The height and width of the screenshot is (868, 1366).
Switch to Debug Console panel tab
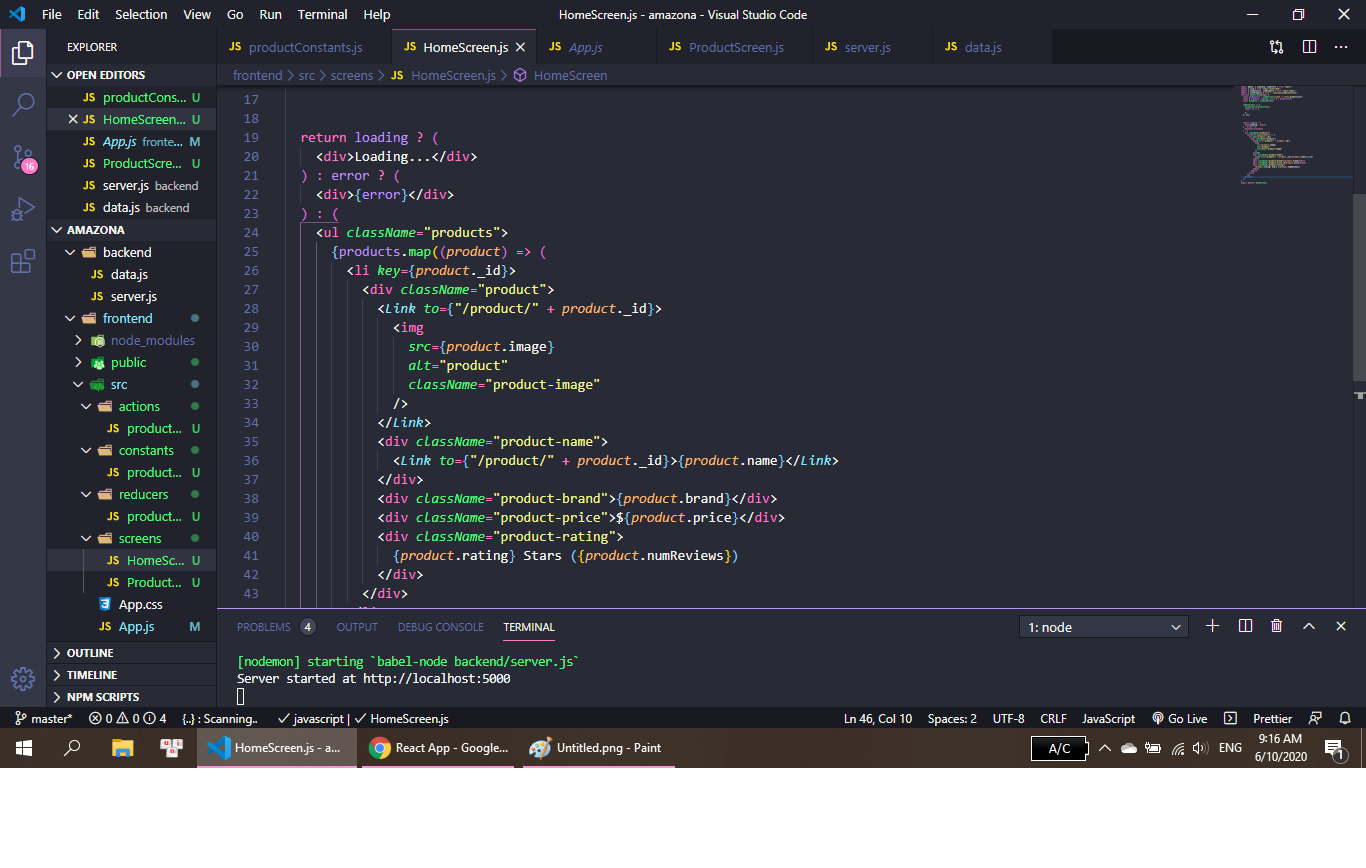coord(440,627)
